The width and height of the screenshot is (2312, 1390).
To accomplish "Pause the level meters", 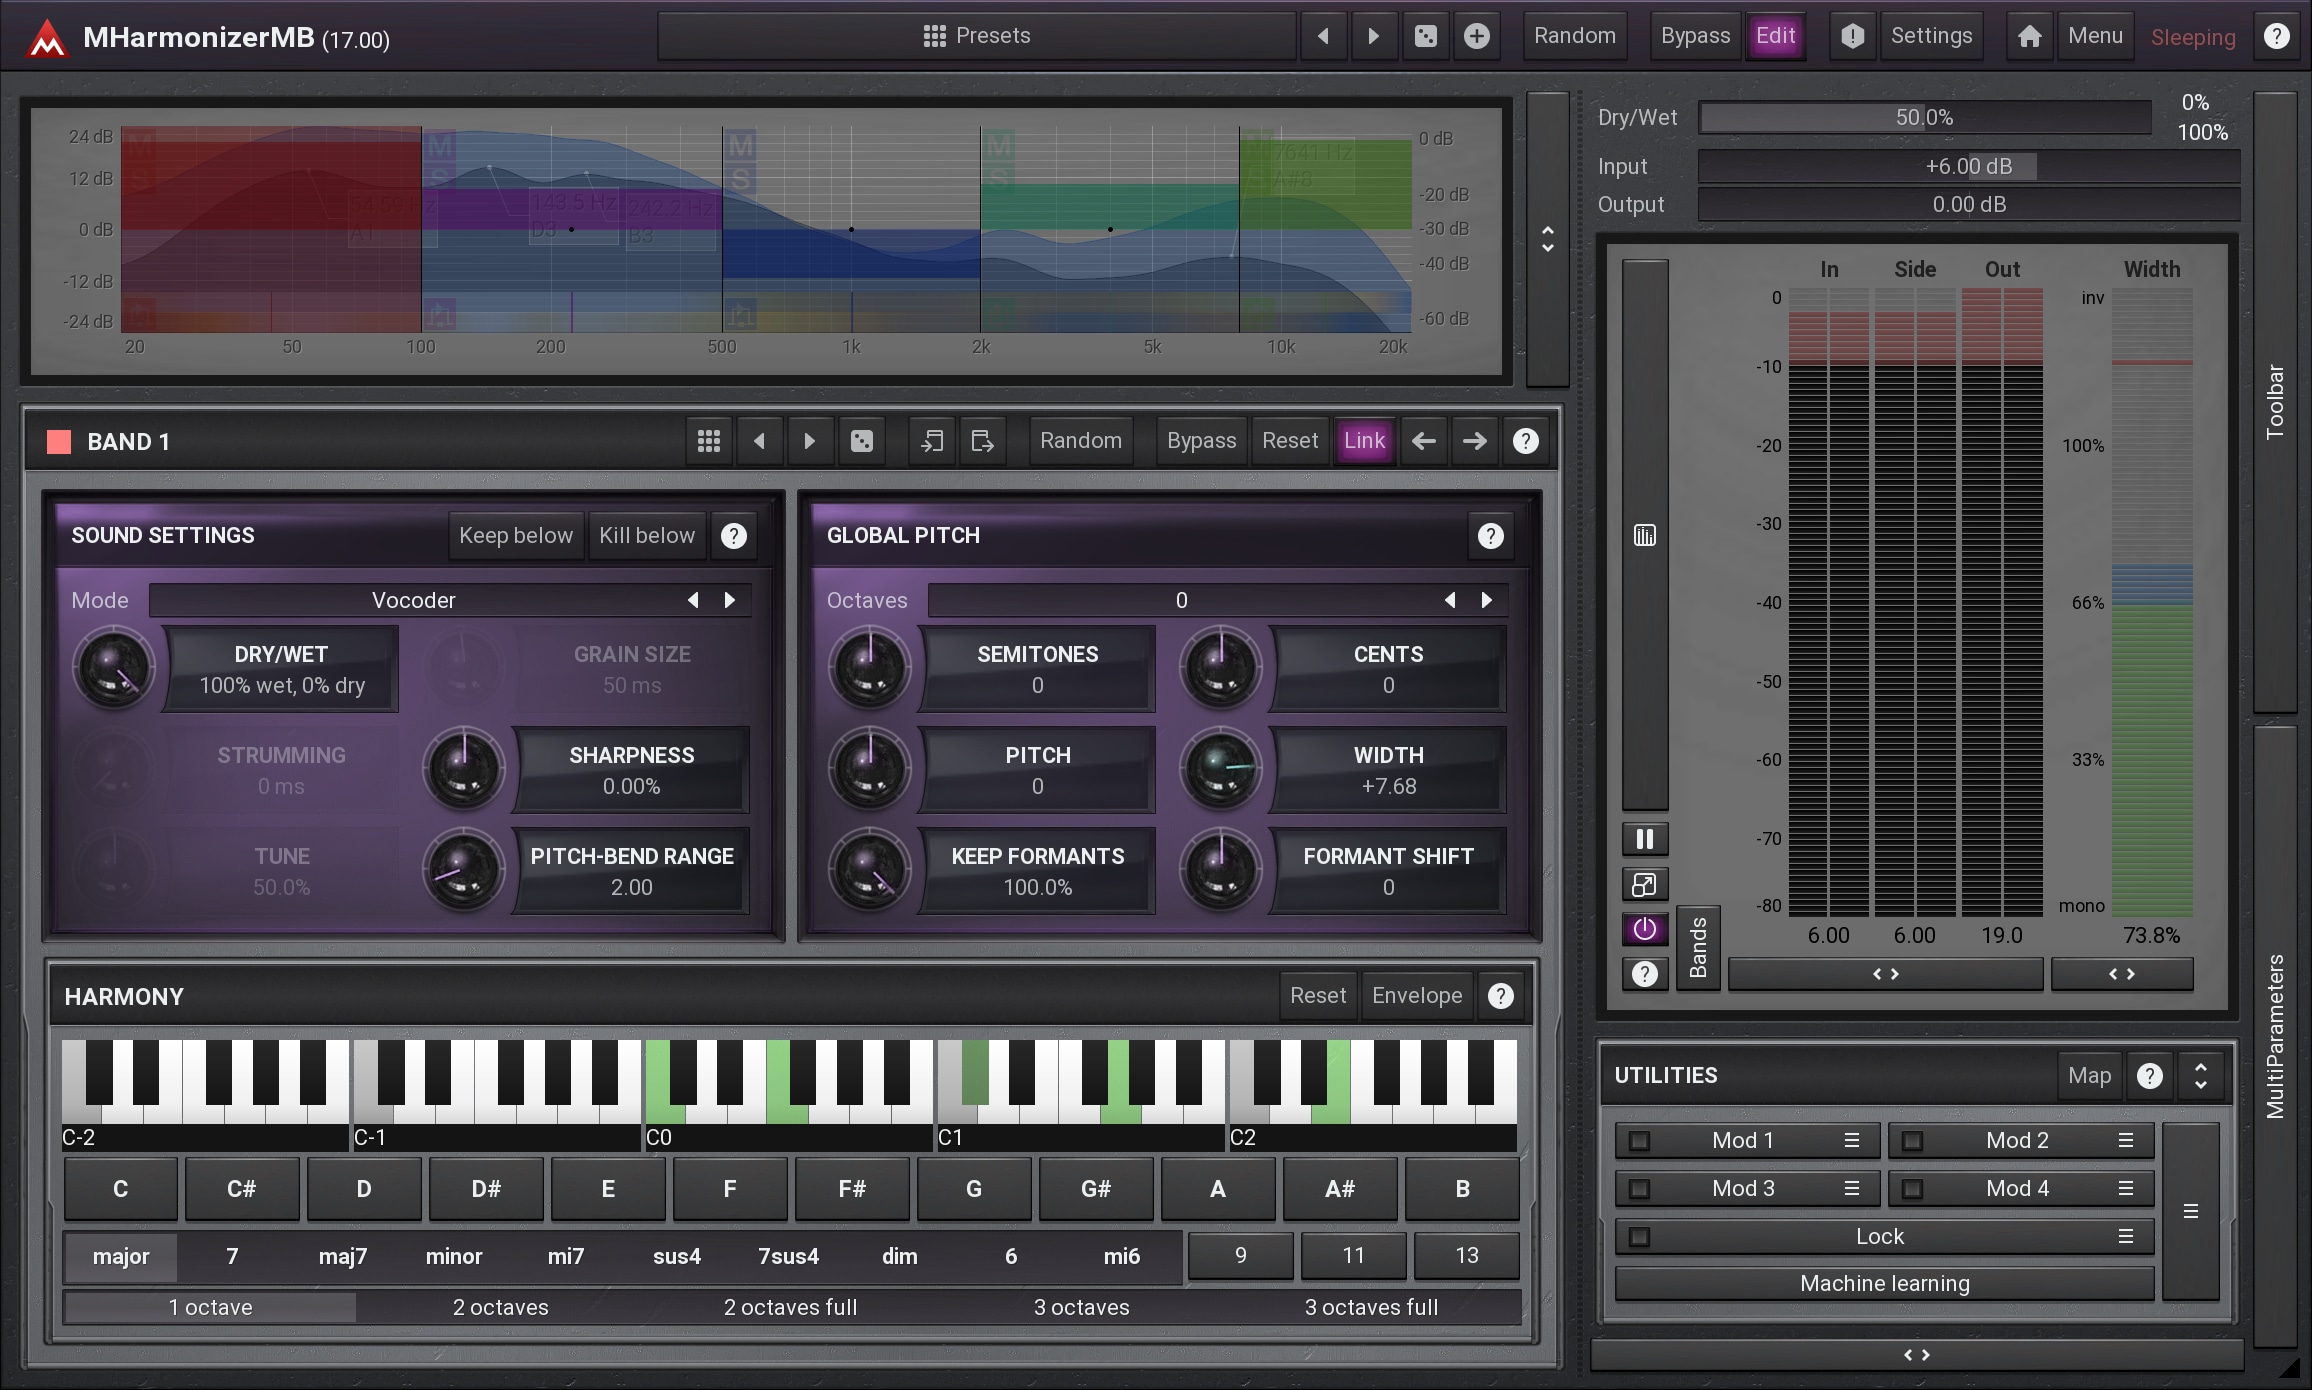I will [1644, 839].
